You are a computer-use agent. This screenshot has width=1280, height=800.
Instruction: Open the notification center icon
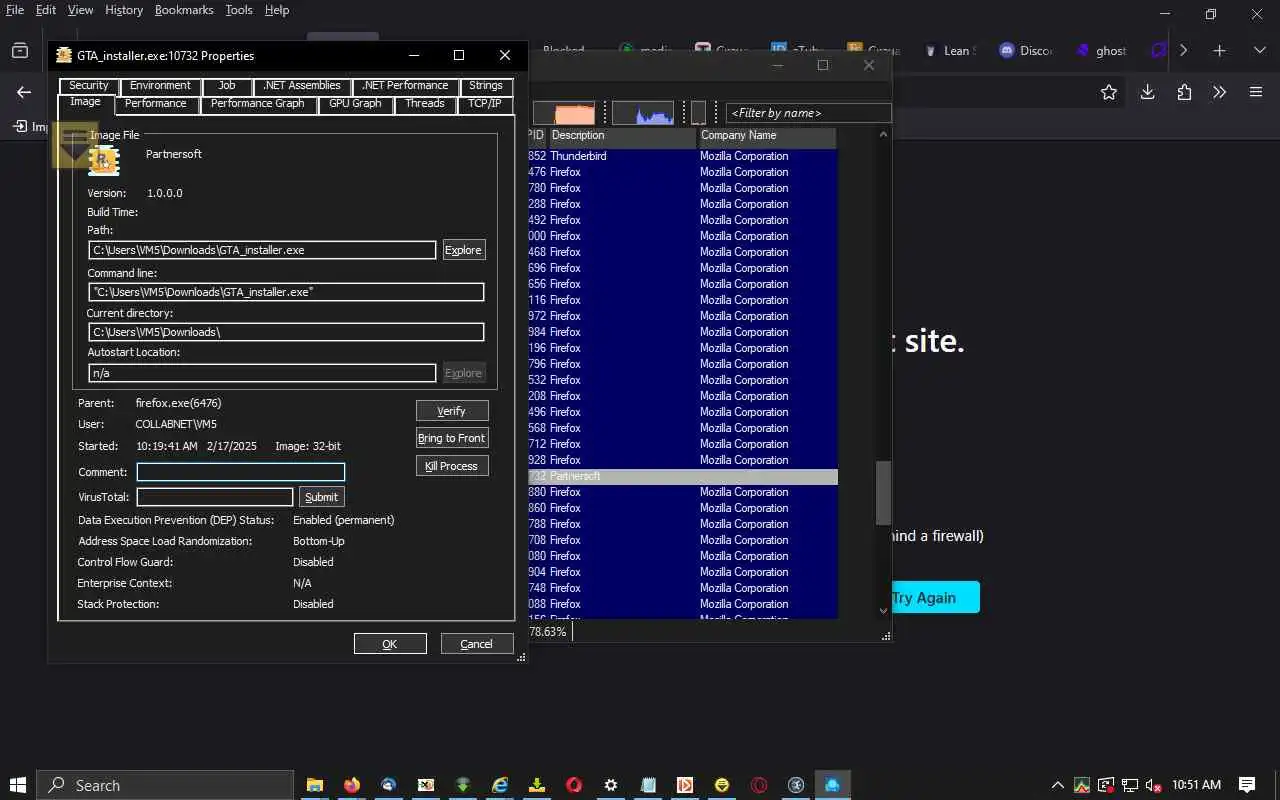pyautogui.click(x=1247, y=785)
